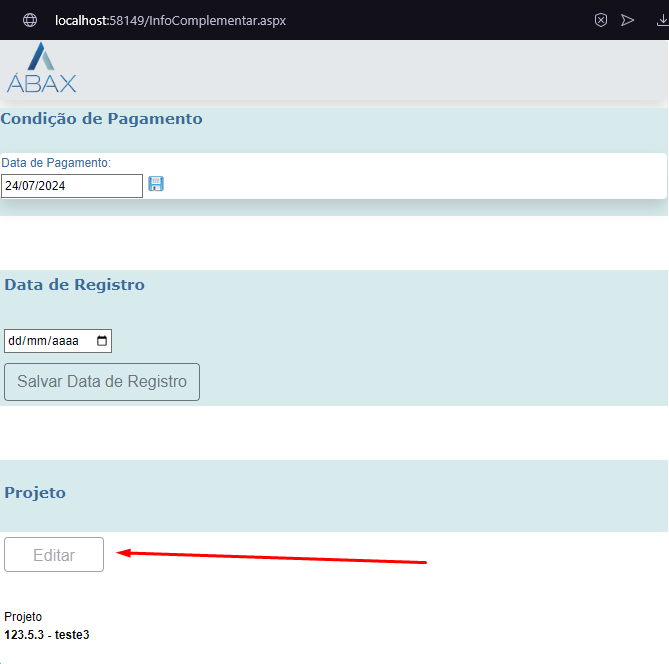The width and height of the screenshot is (669, 664).
Task: Click the project value 123.5.3 - teste3
Action: [47, 634]
